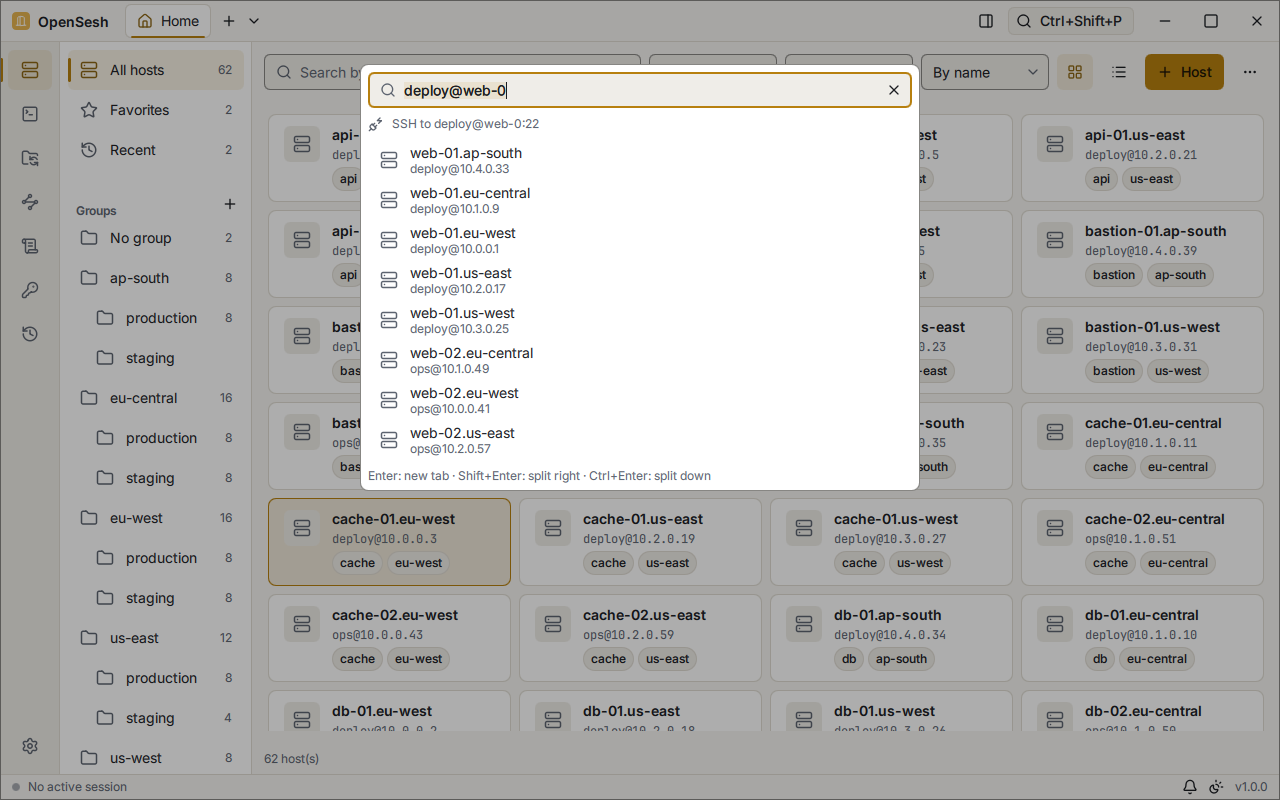Viewport: 1280px width, 800px height.
Task: Switch to list view layout
Action: point(1119,72)
